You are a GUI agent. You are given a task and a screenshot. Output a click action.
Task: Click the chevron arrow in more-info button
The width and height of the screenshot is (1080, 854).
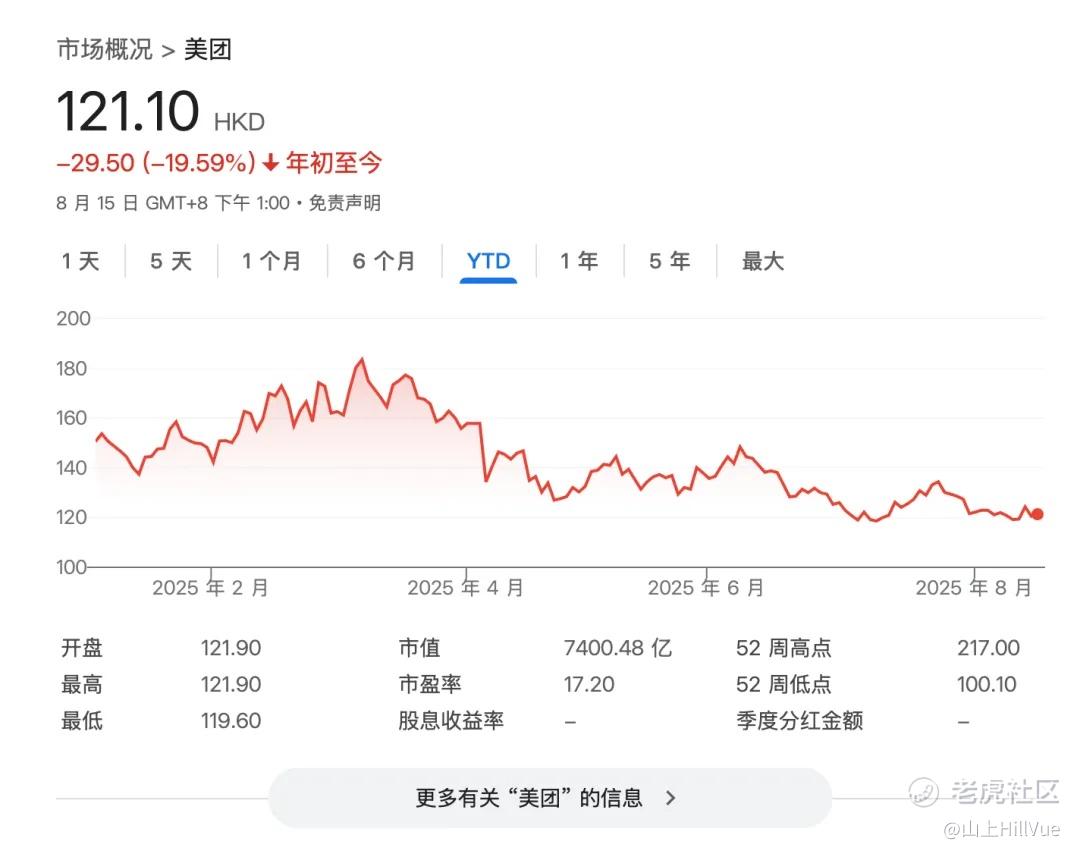[x=671, y=798]
